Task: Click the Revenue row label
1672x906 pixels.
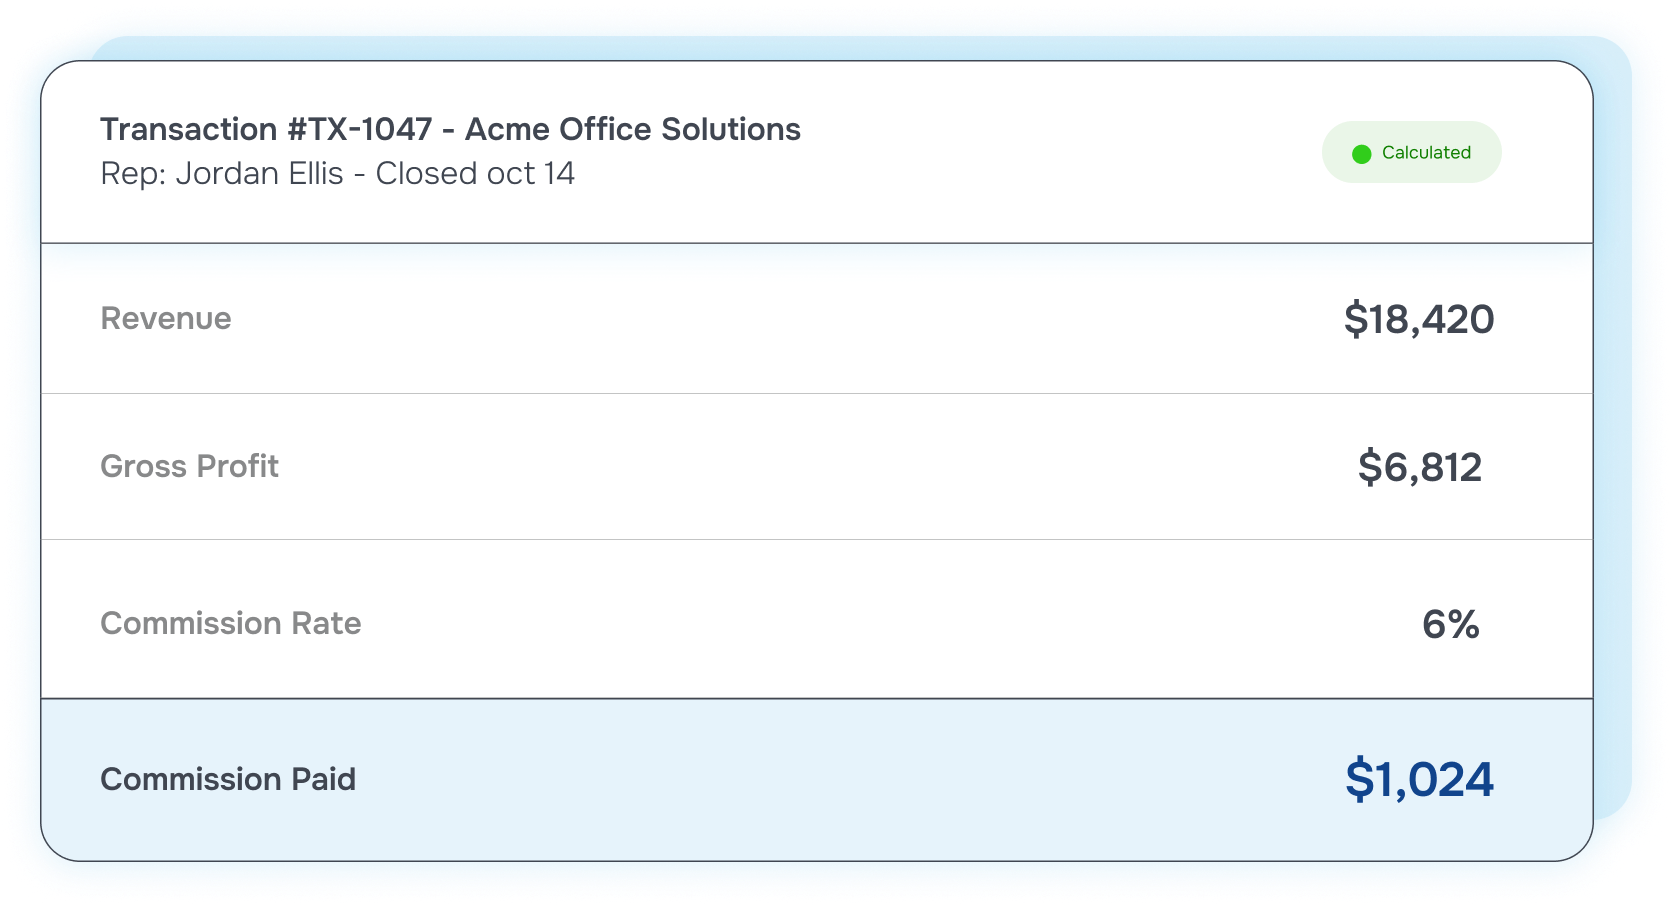Action: click(166, 318)
